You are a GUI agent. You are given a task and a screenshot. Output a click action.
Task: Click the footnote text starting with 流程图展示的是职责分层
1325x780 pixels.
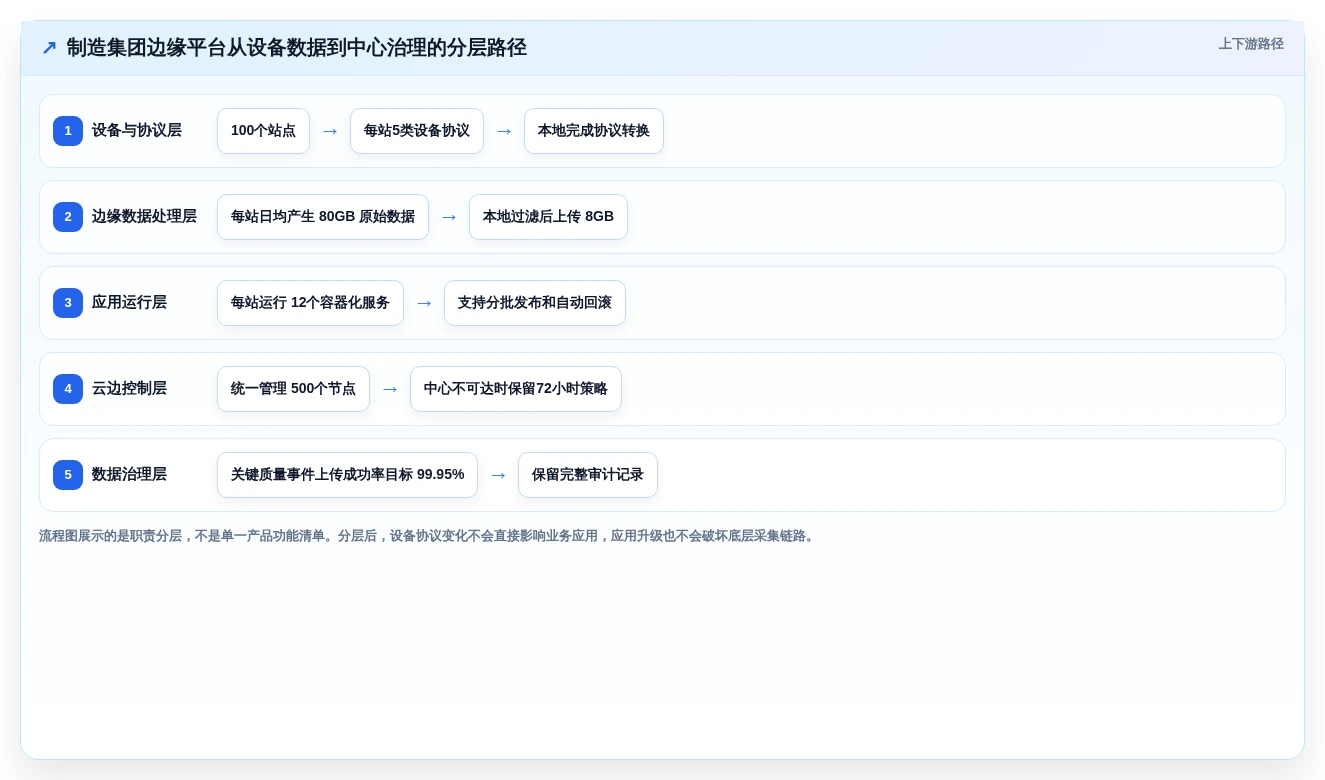[428, 536]
